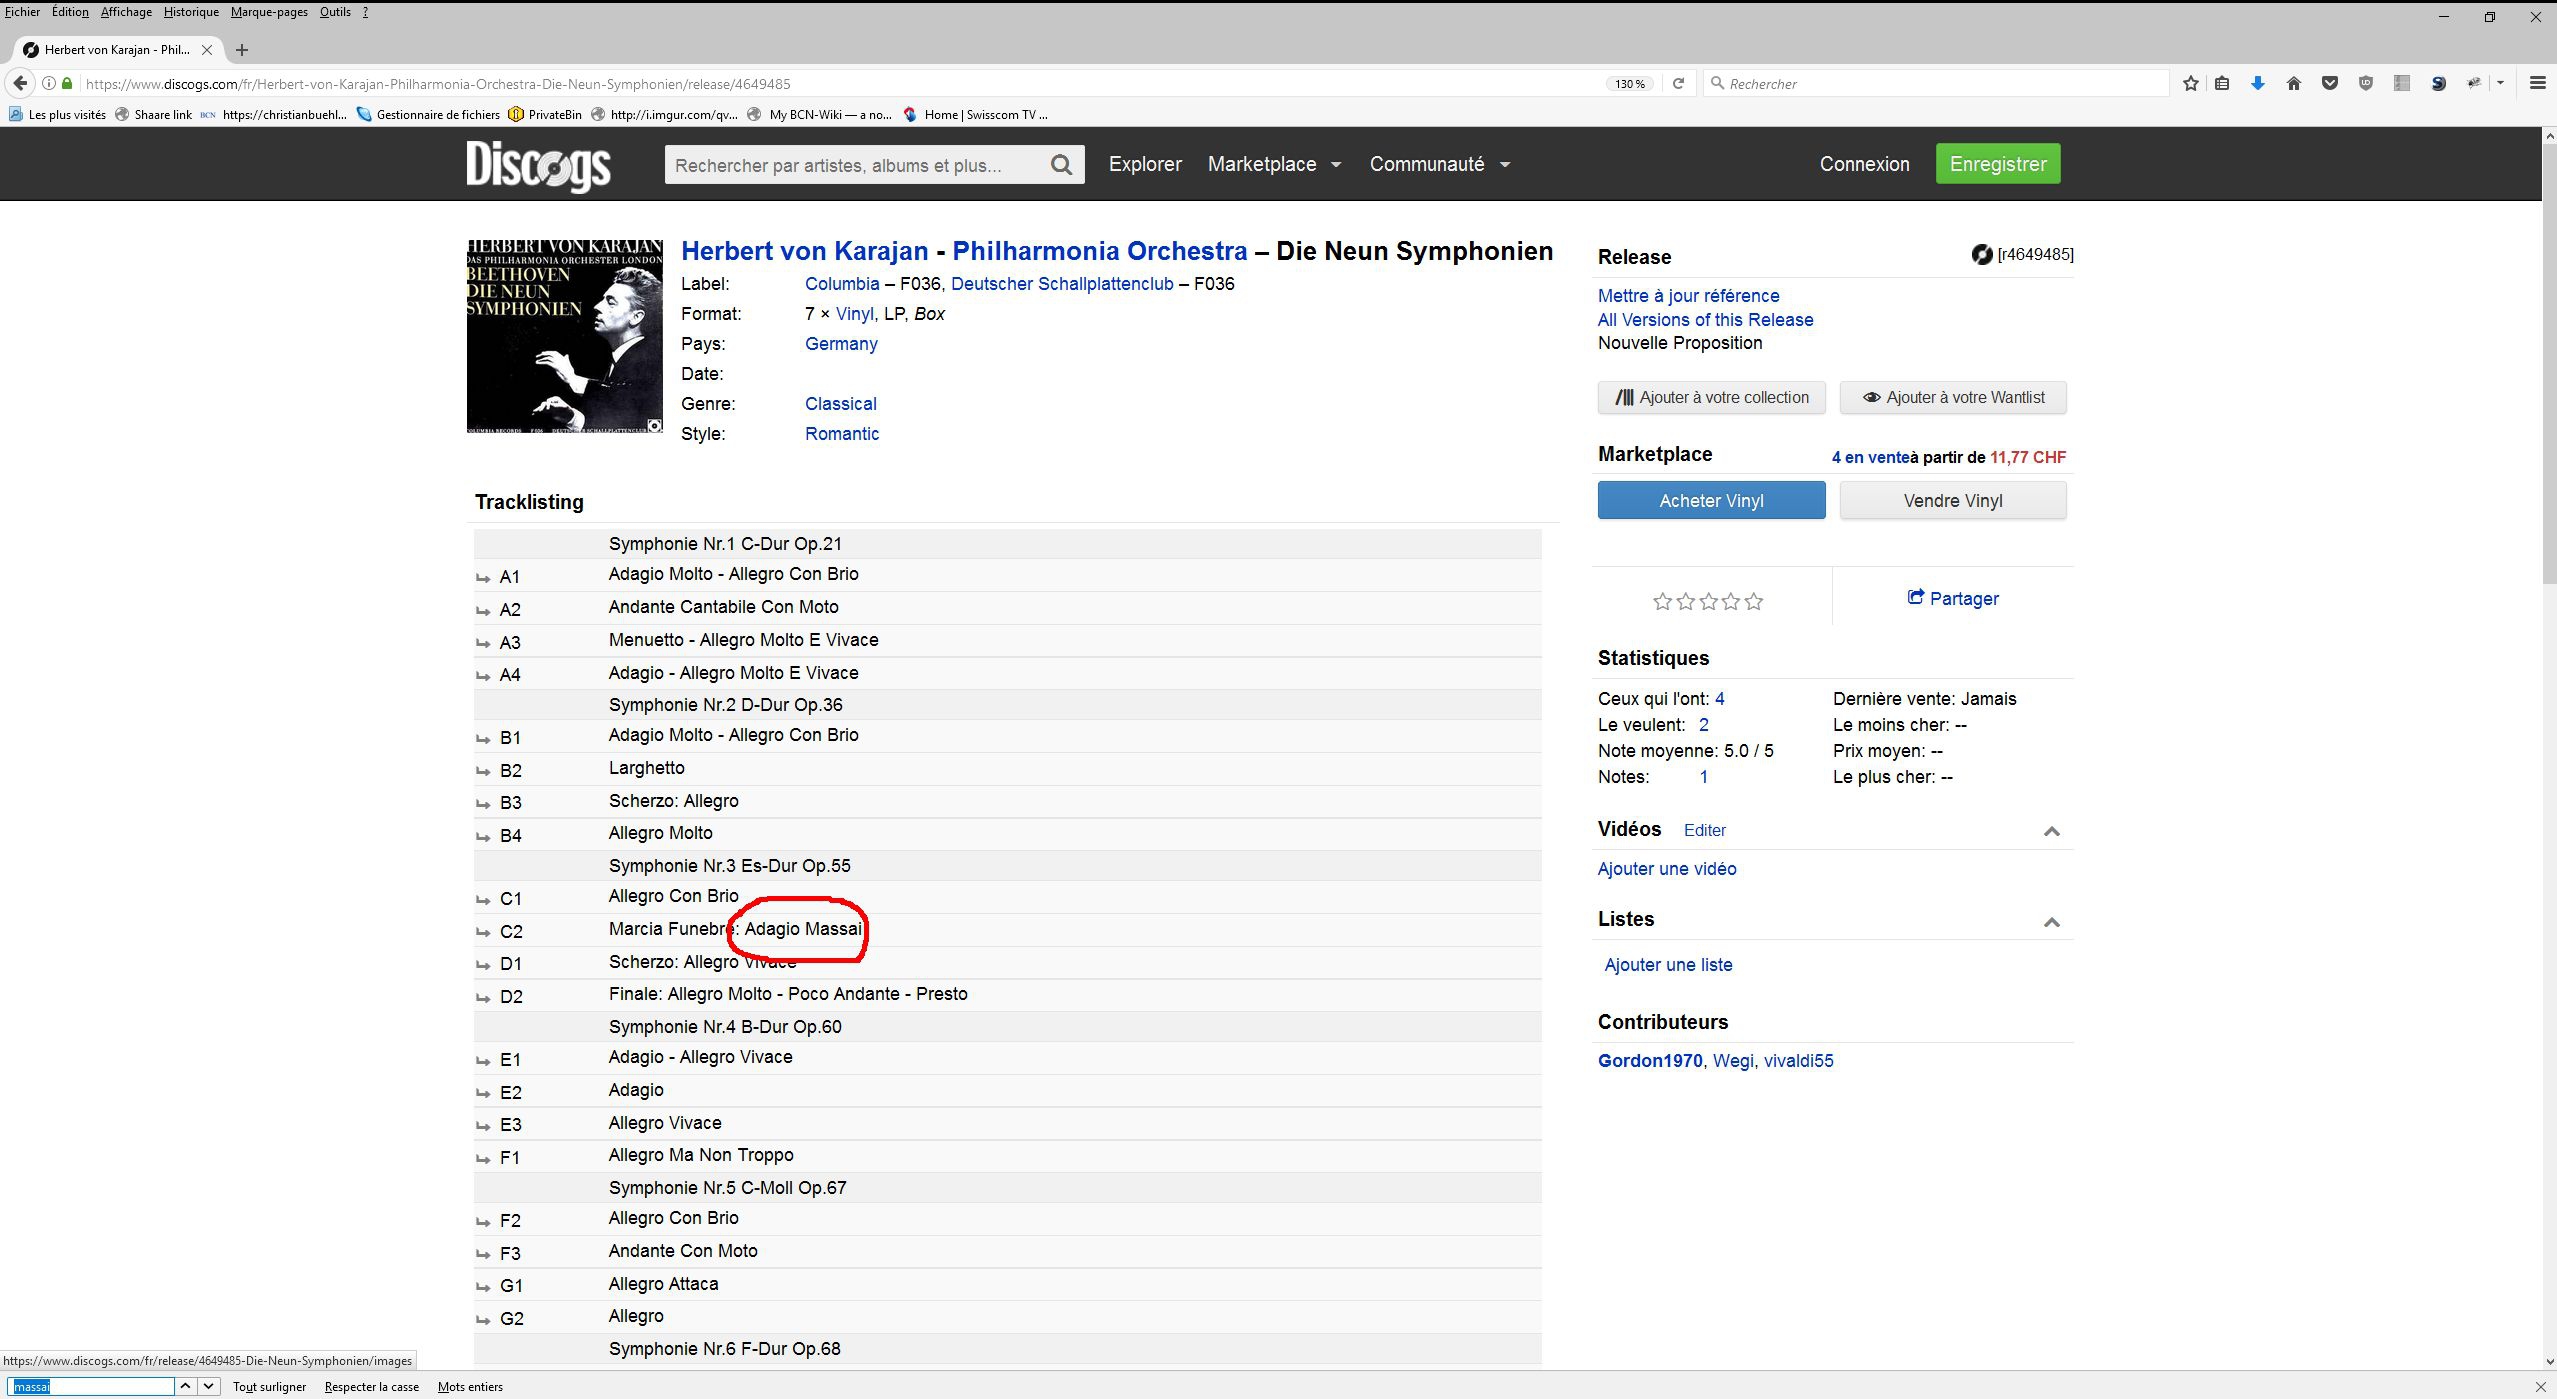
Task: Open the Les plus visités bookmark folder
Action: 57,114
